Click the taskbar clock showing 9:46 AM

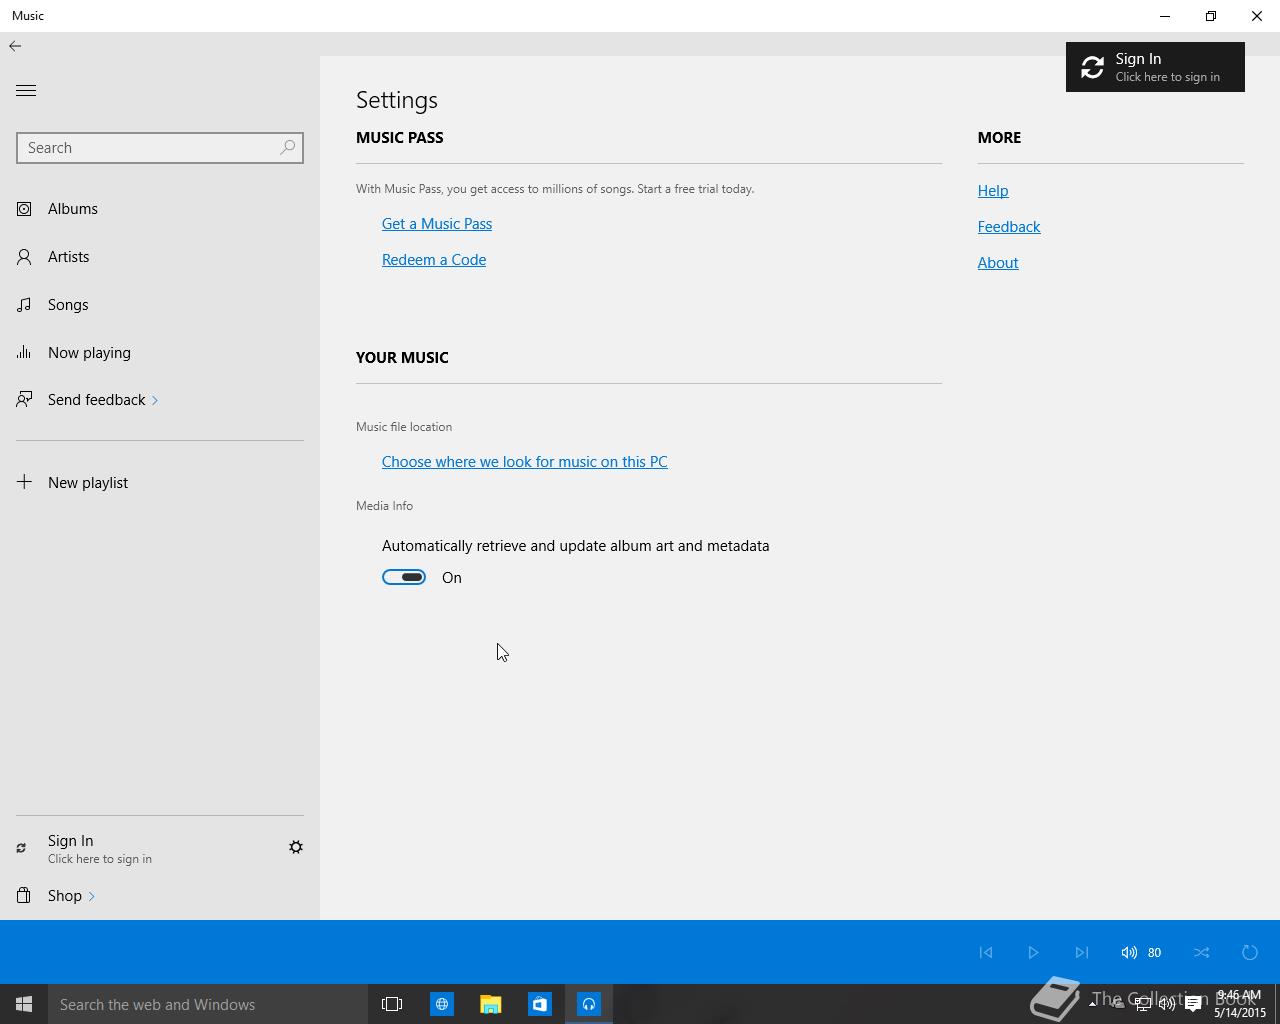[x=1240, y=1004]
